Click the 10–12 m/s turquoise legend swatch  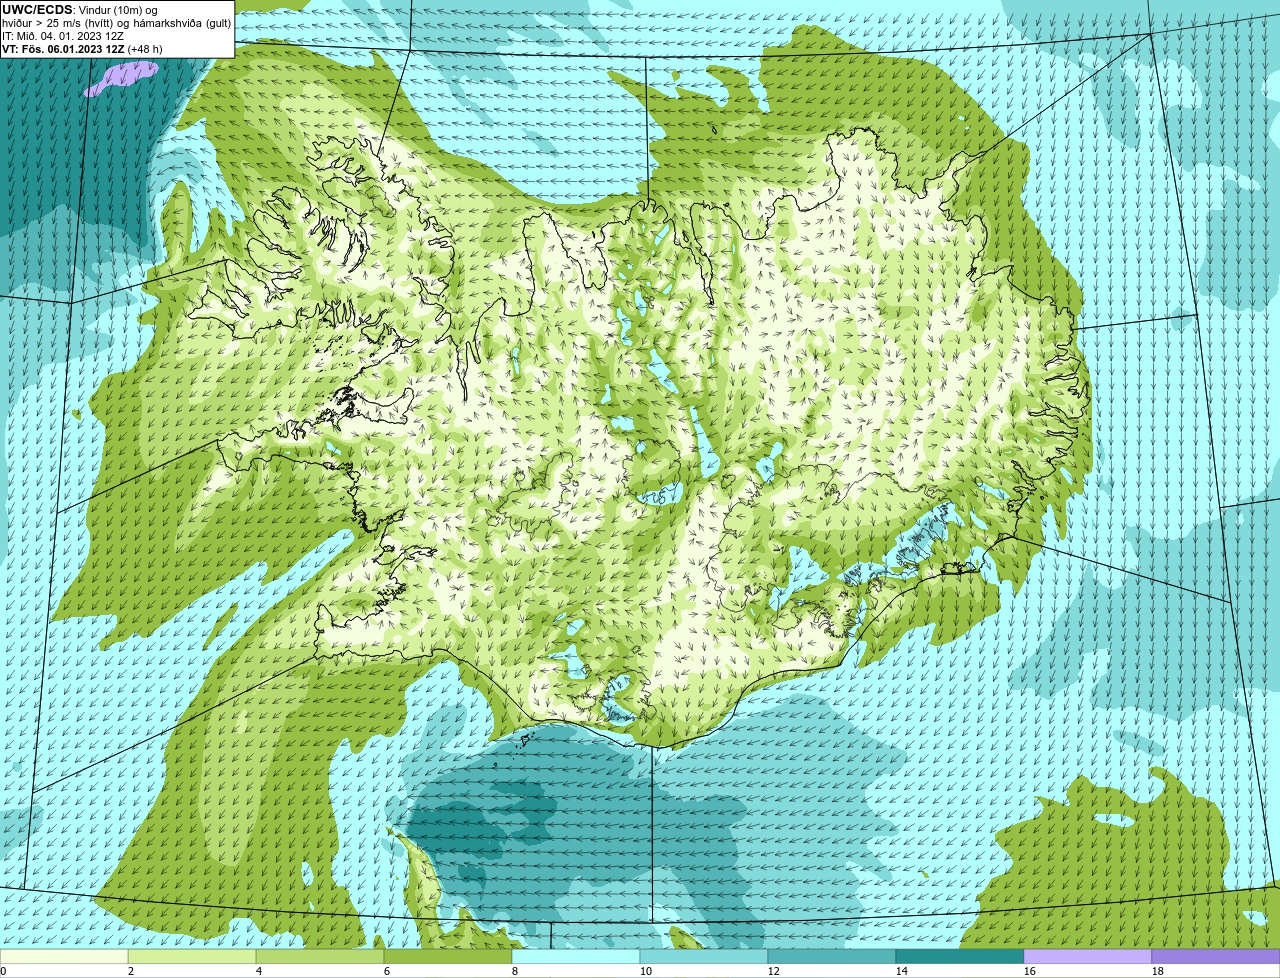click(x=704, y=956)
